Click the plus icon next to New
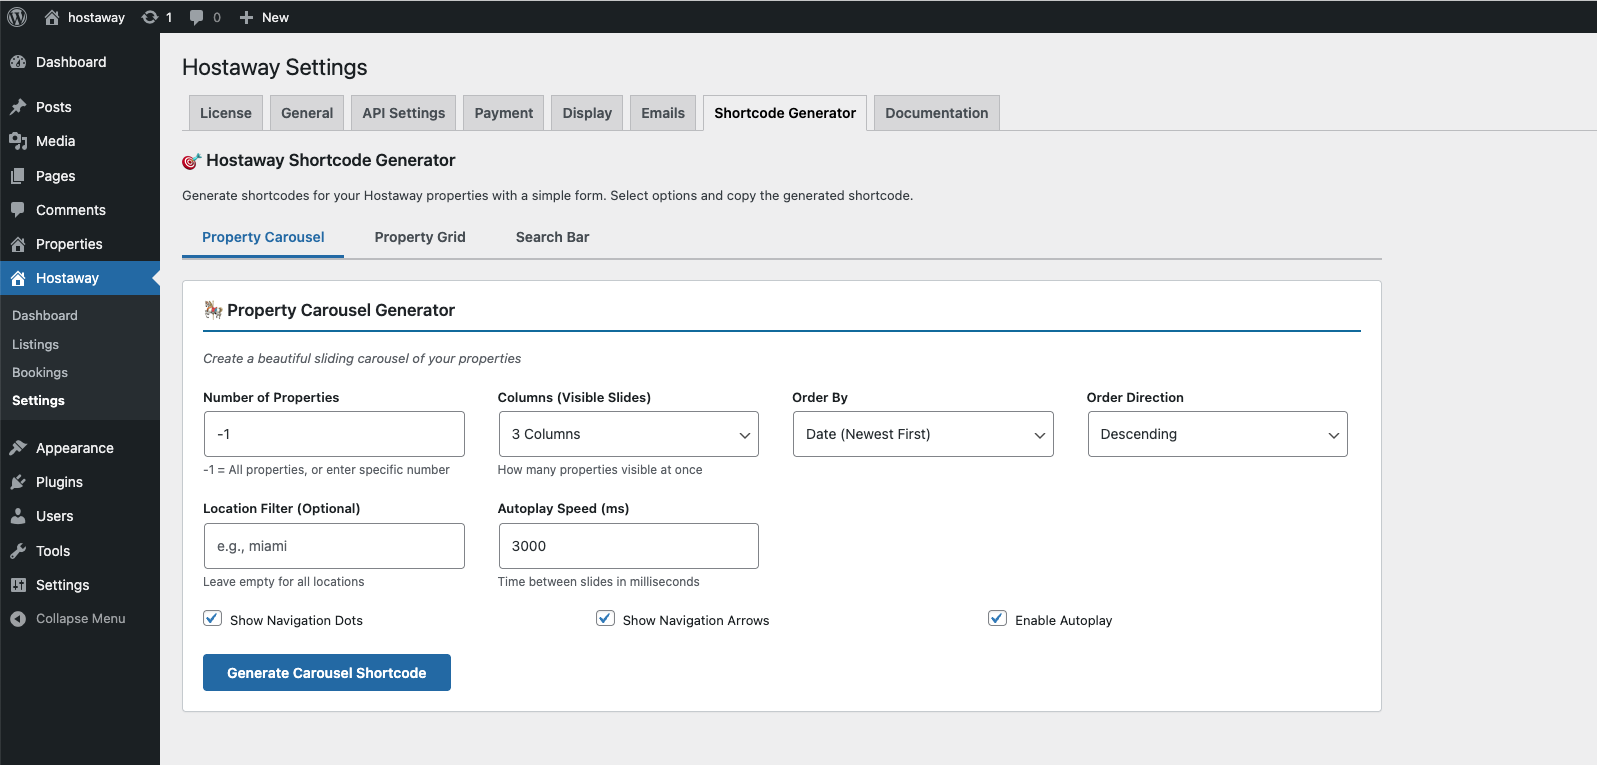This screenshot has height=765, width=1597. (246, 17)
